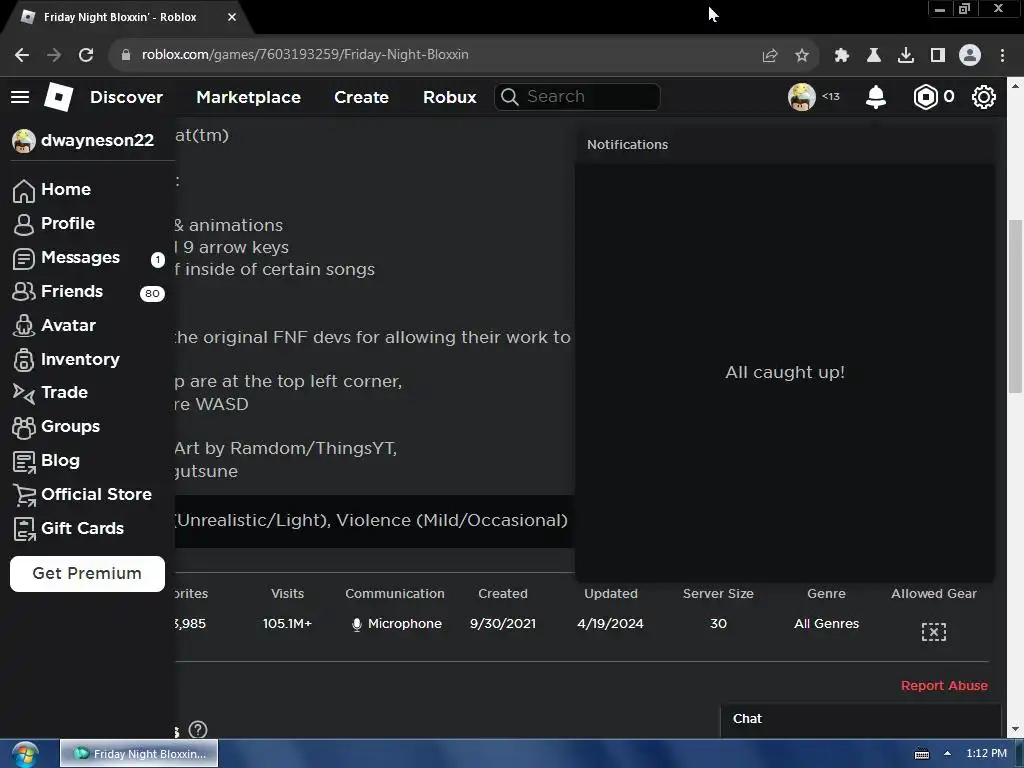Show hidden system tray icons arrow

(947, 754)
